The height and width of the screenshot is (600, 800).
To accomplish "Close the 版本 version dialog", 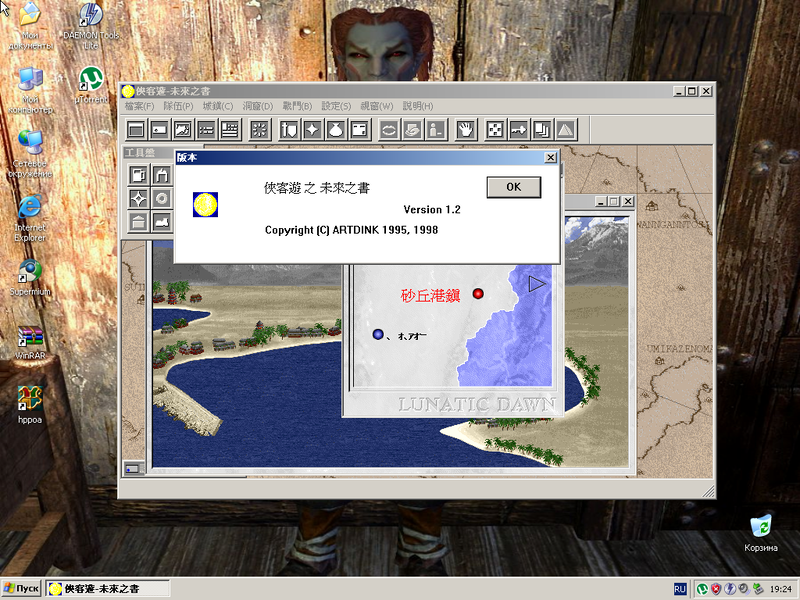I will pyautogui.click(x=551, y=157).
